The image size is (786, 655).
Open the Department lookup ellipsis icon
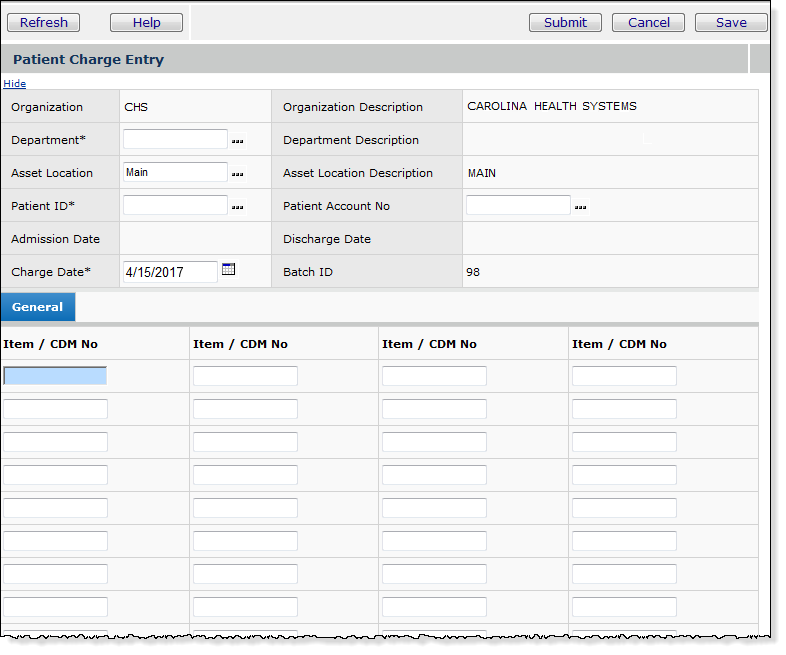click(237, 142)
